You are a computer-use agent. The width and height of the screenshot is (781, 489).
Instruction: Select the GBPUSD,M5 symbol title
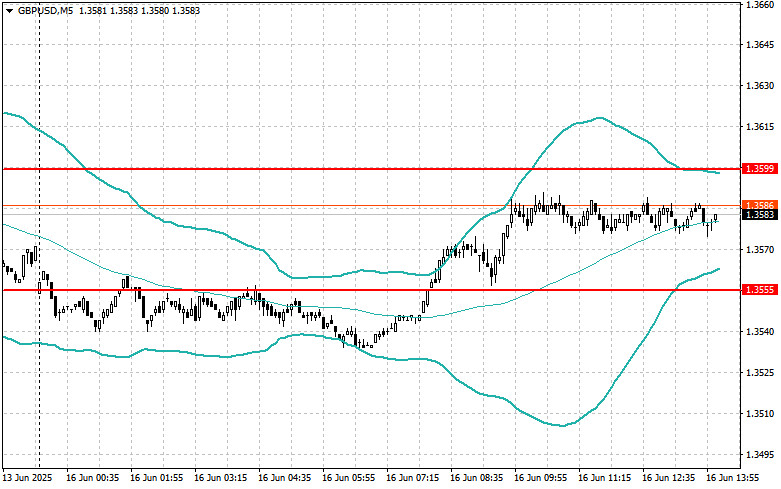[x=45, y=10]
